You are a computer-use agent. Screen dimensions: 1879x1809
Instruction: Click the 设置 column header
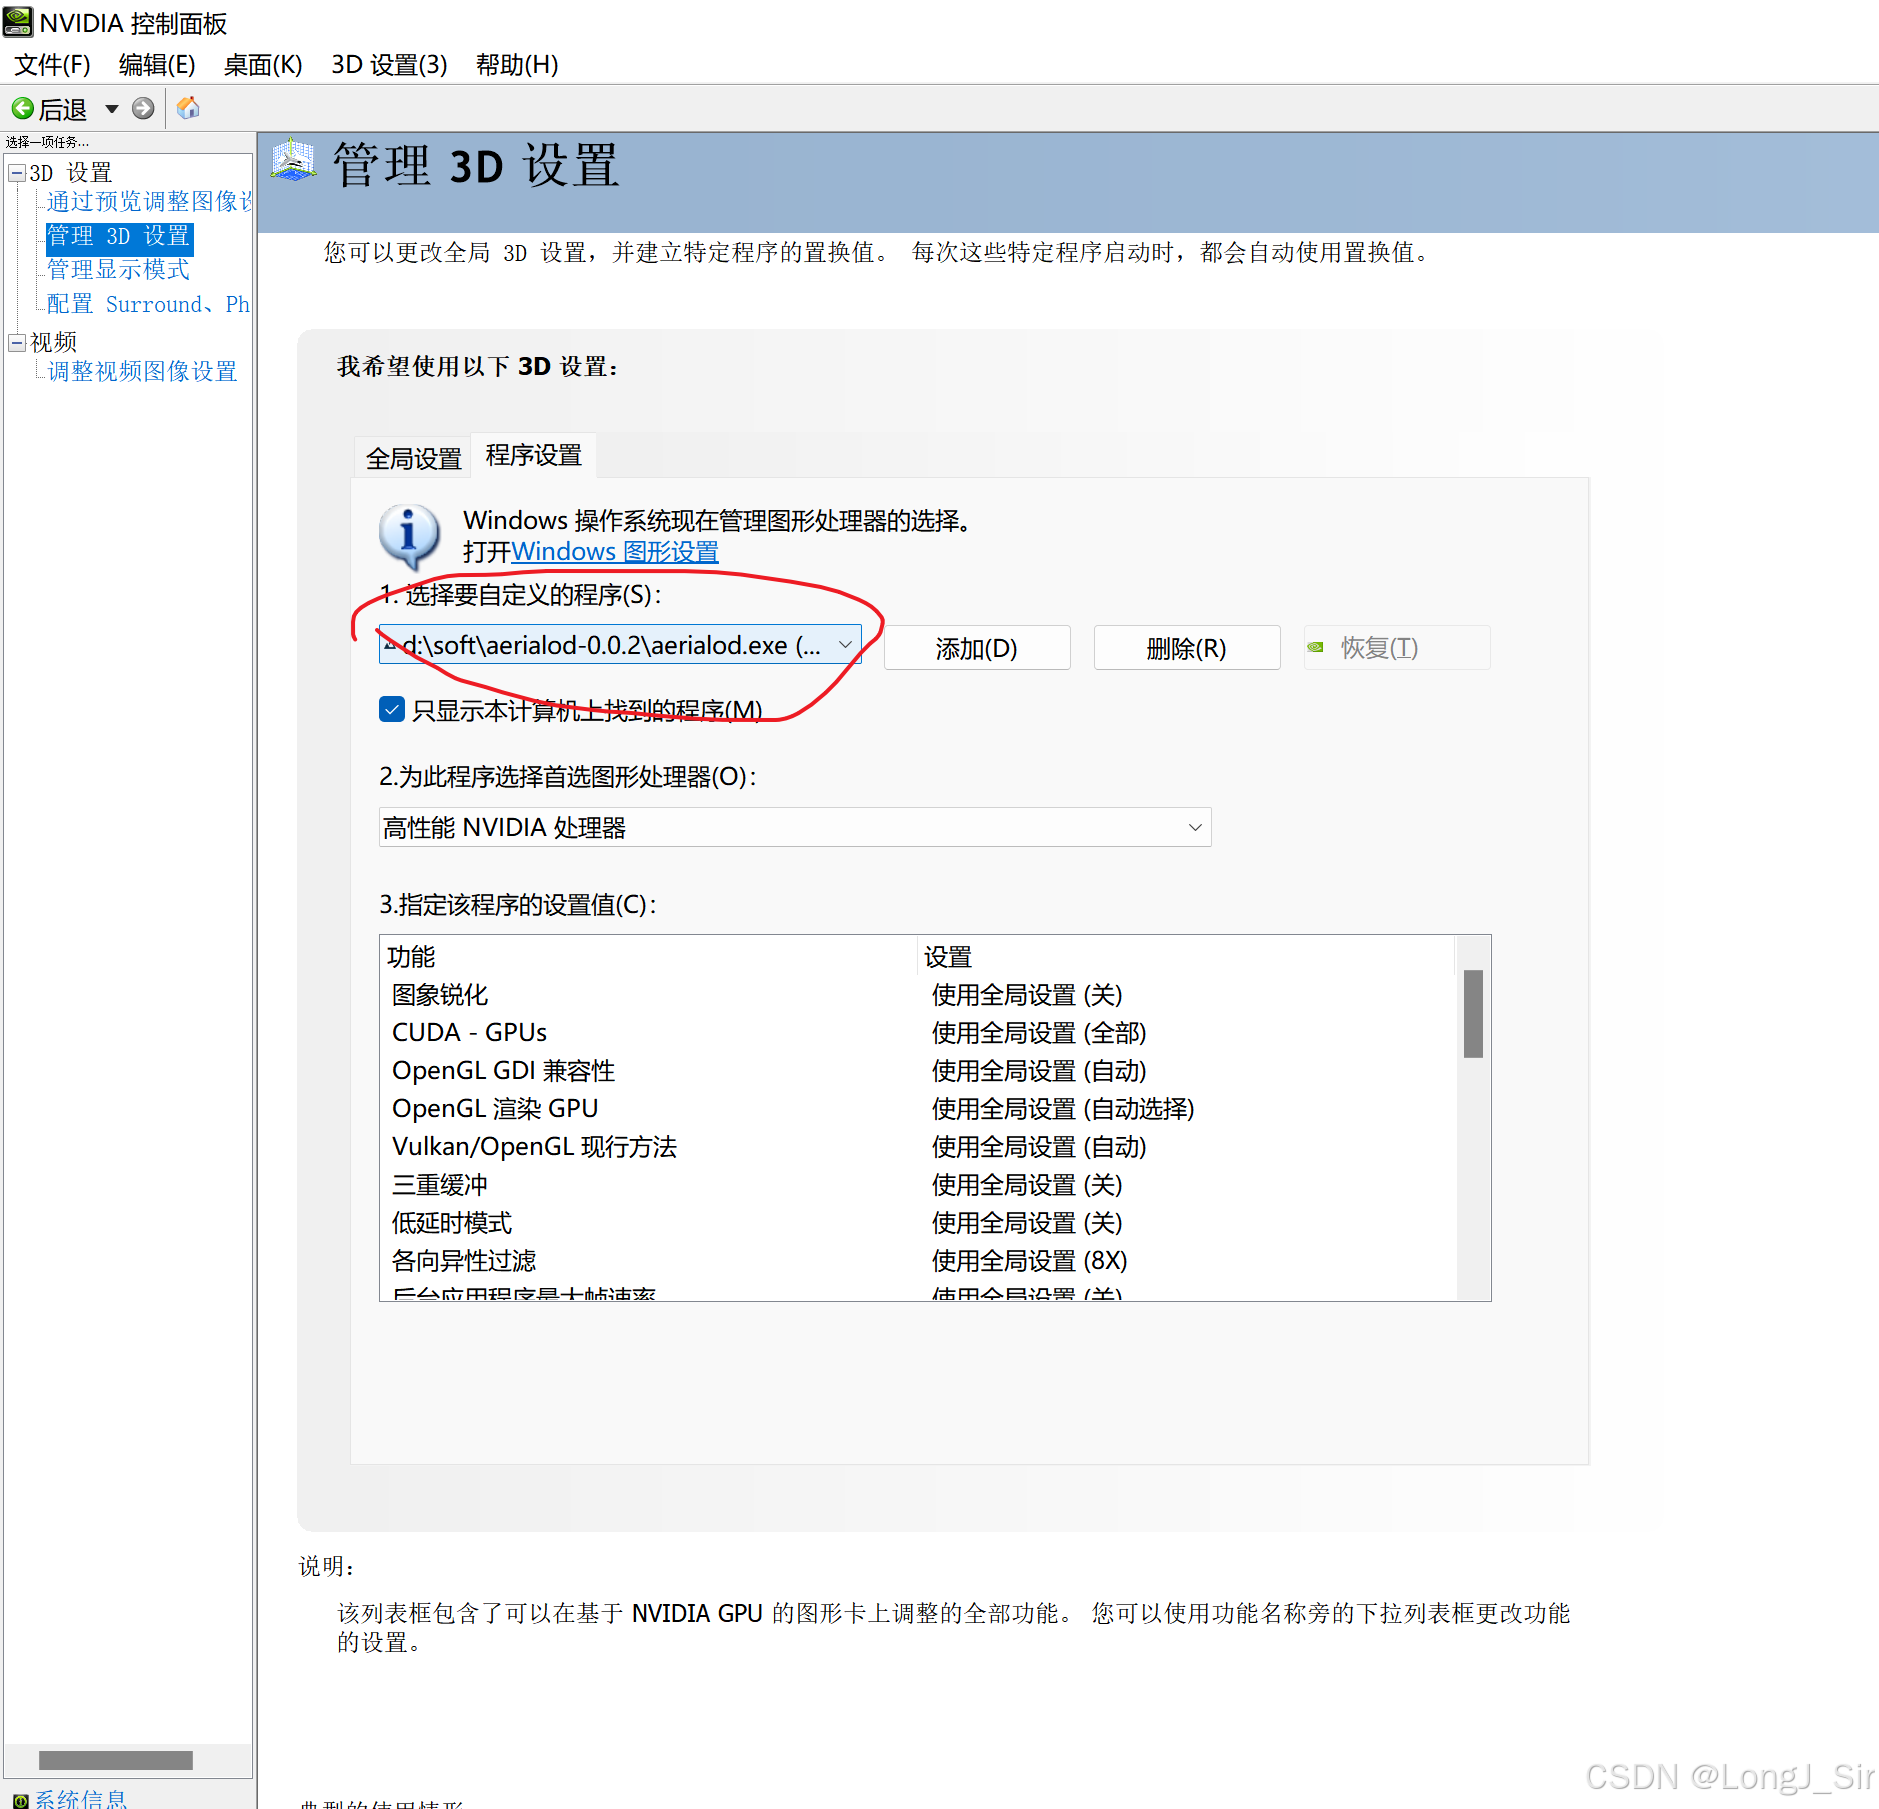(1186, 957)
